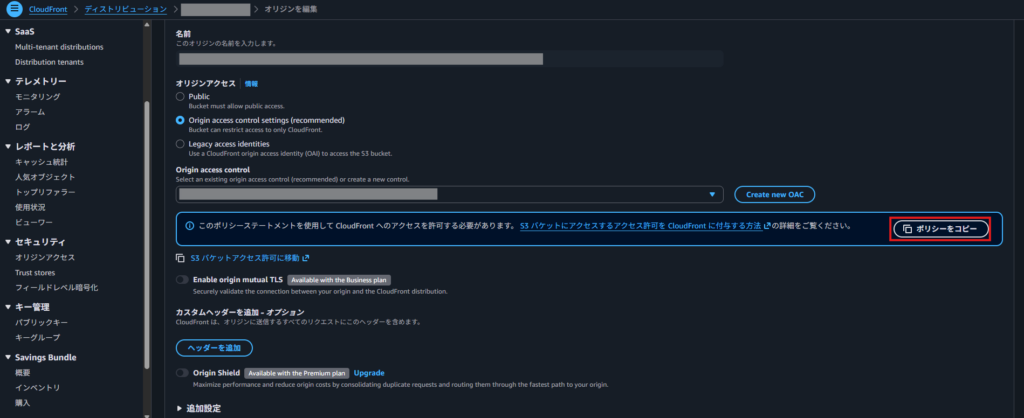
Task: Select Legacy access identities radio
Action: (180, 144)
